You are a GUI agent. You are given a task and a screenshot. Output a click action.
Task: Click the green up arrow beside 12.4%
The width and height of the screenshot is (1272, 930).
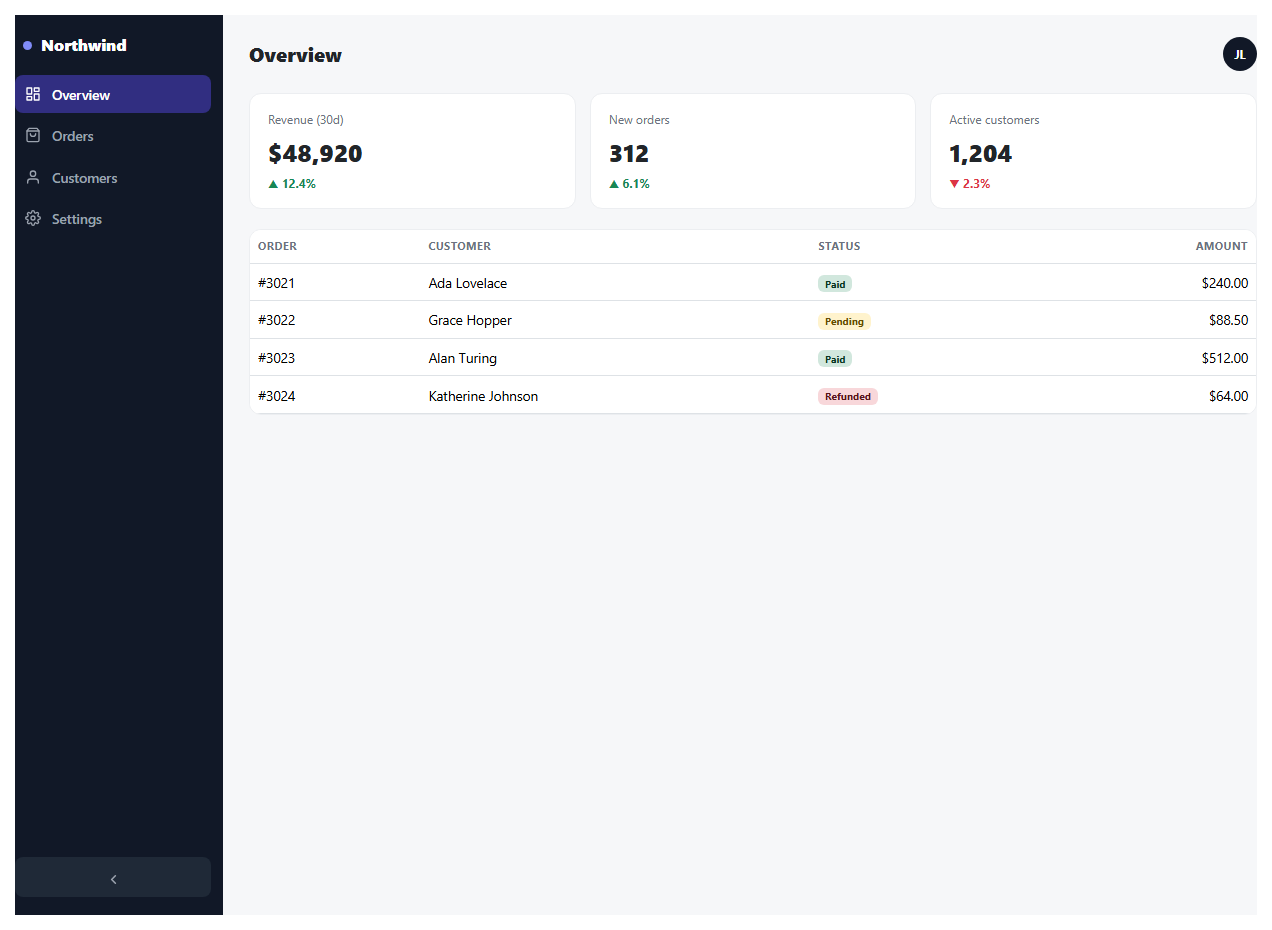tap(273, 184)
